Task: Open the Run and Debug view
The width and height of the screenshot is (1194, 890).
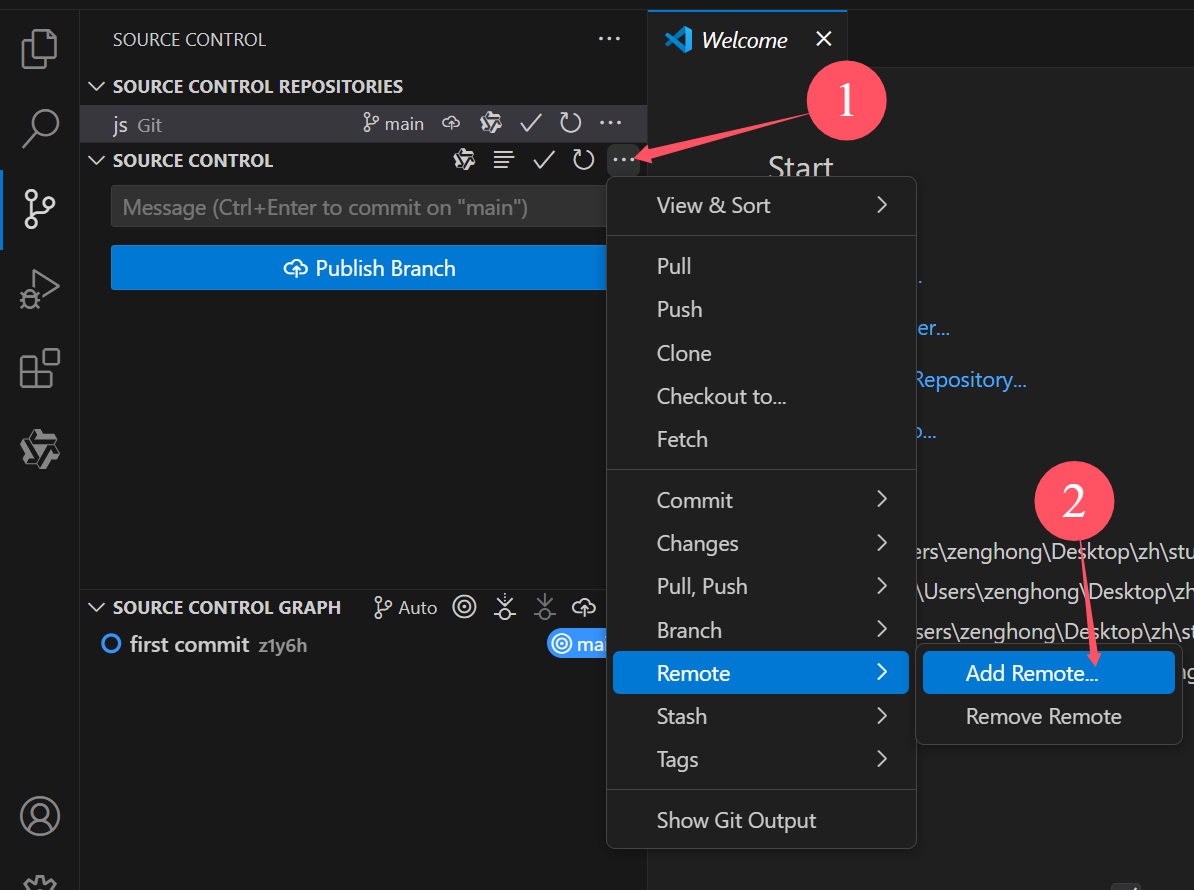Action: (40, 289)
